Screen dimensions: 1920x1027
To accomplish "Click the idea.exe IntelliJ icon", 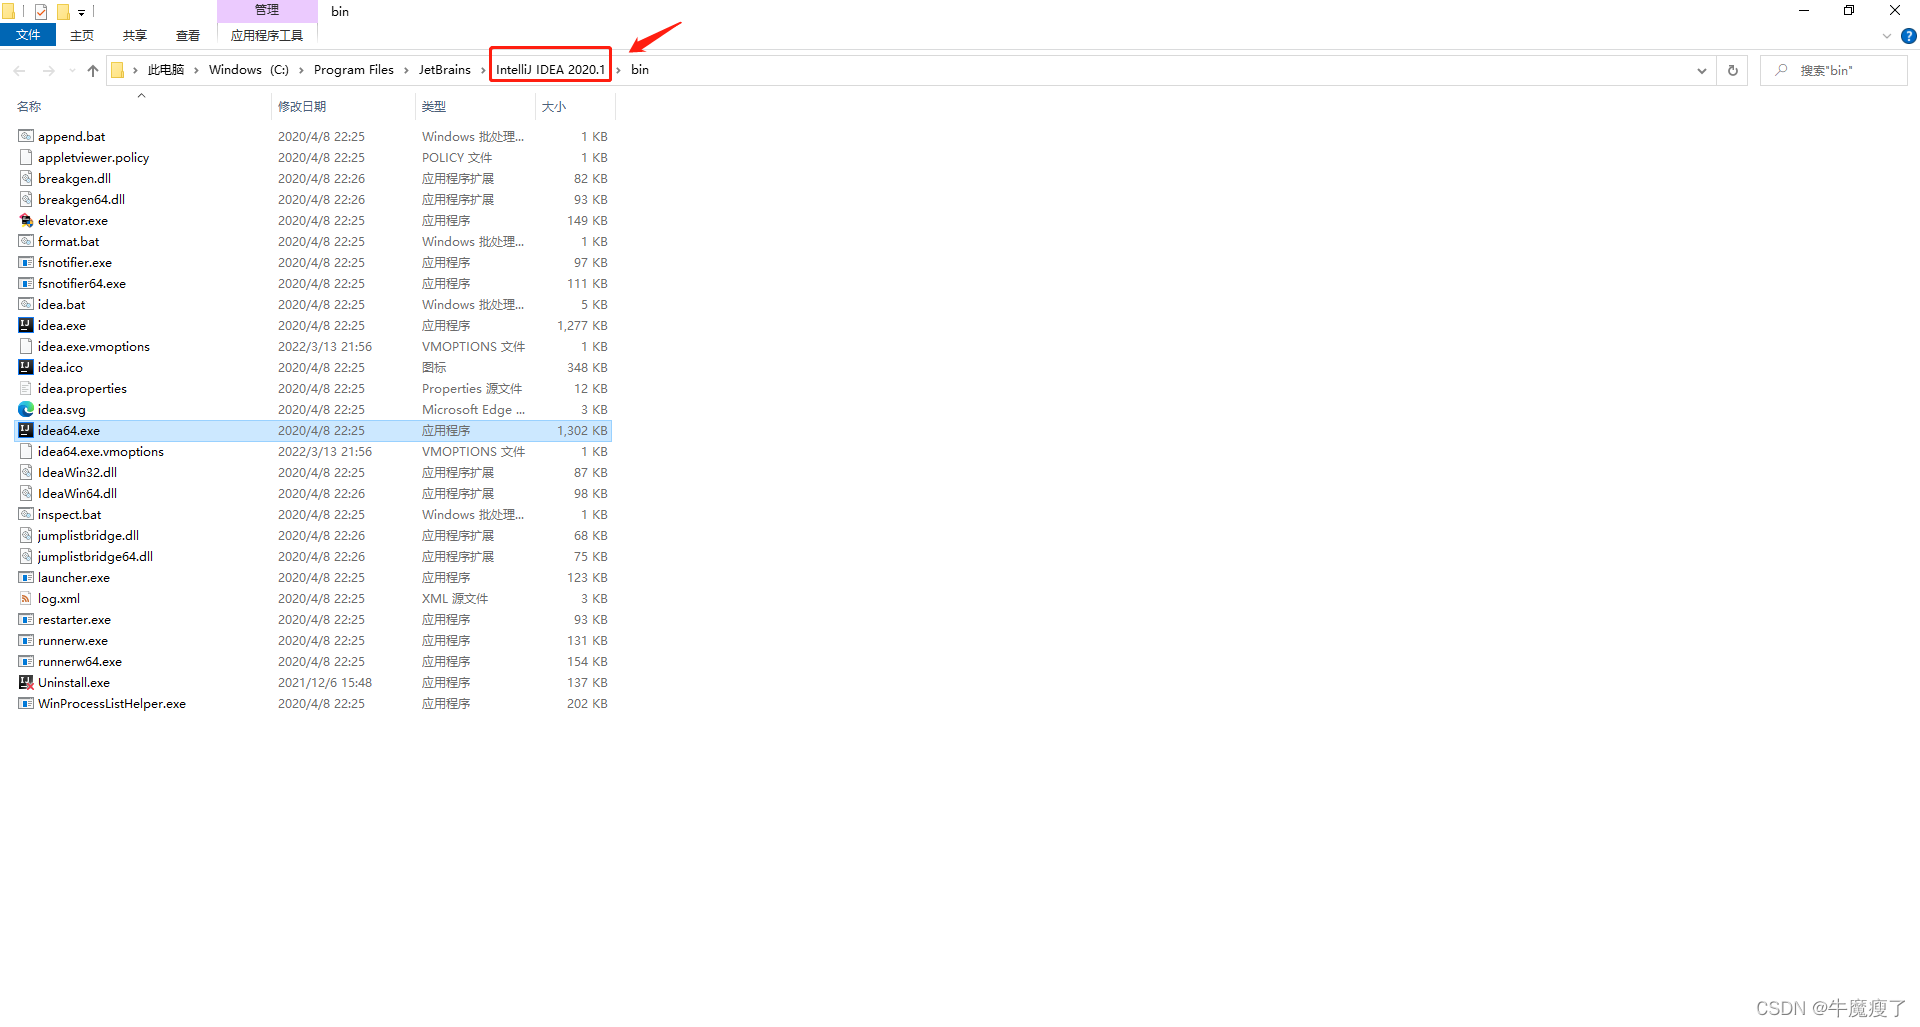I will [26, 325].
